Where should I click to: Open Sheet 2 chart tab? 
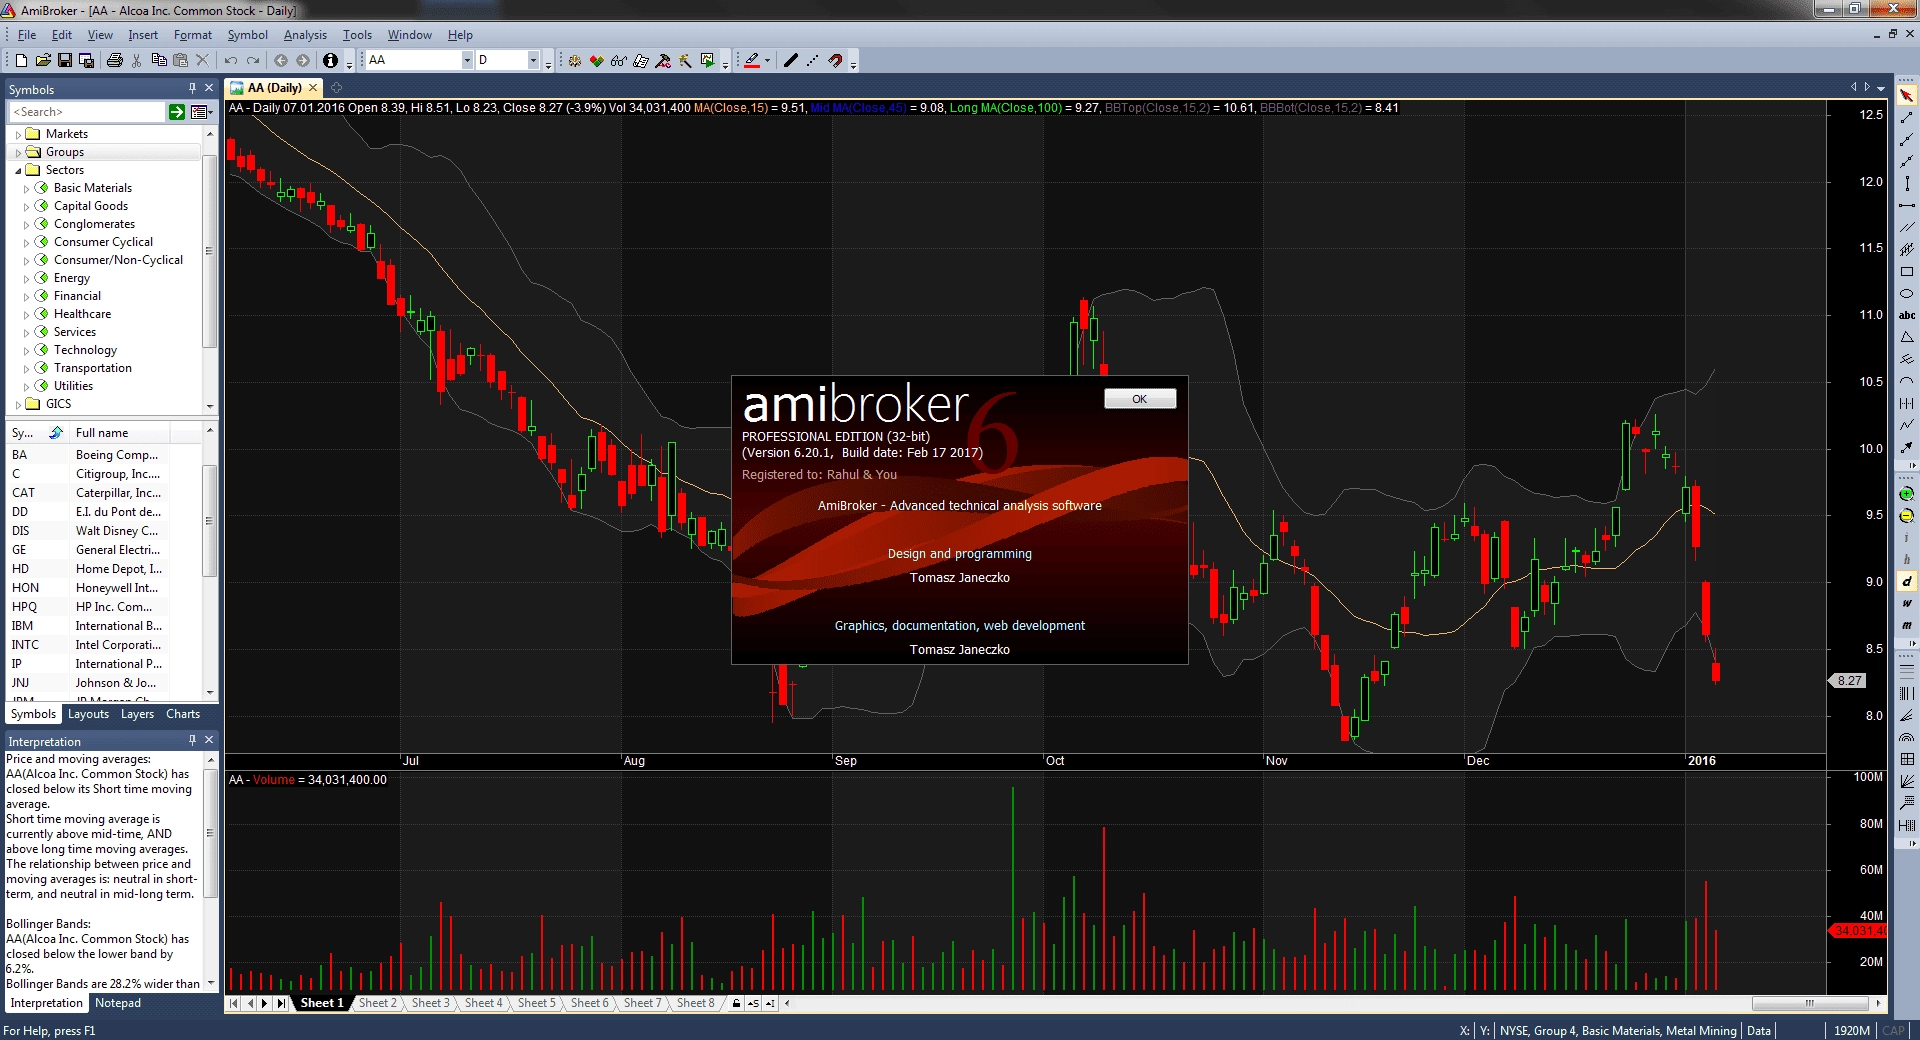coord(378,1003)
